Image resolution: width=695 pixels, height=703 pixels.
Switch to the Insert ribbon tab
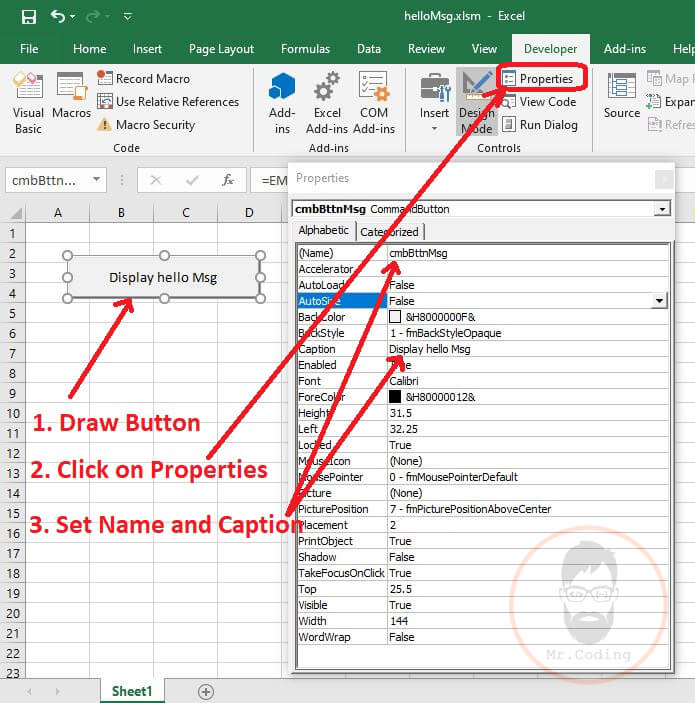(147, 49)
